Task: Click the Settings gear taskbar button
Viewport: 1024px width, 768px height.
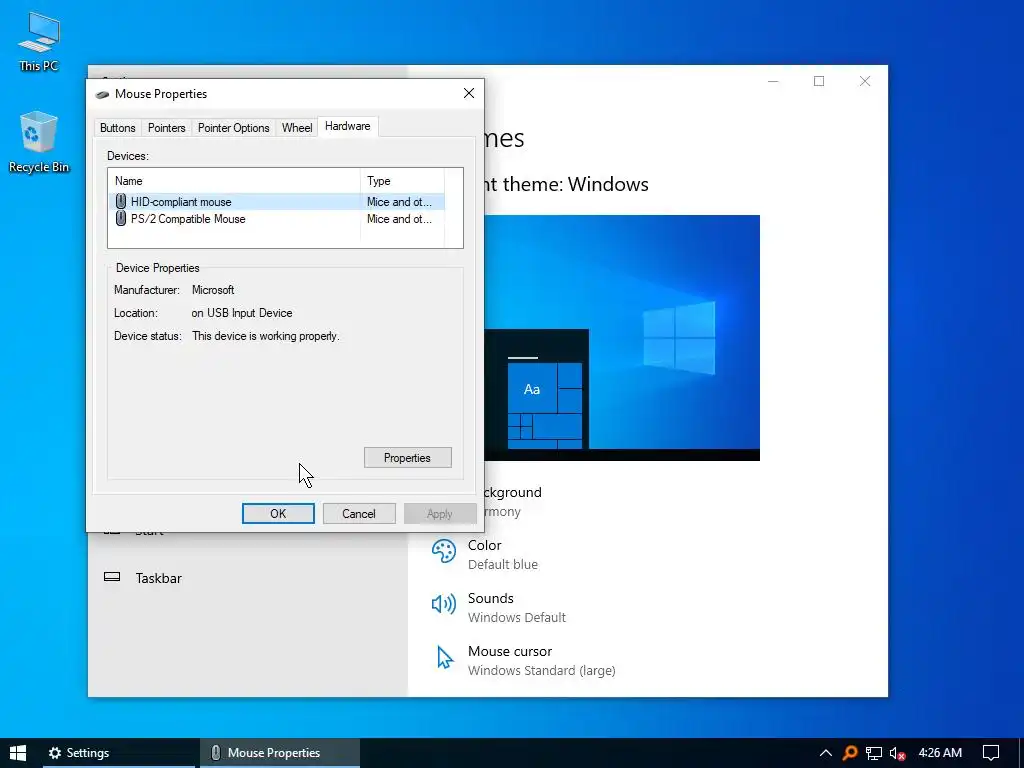Action: 119,753
